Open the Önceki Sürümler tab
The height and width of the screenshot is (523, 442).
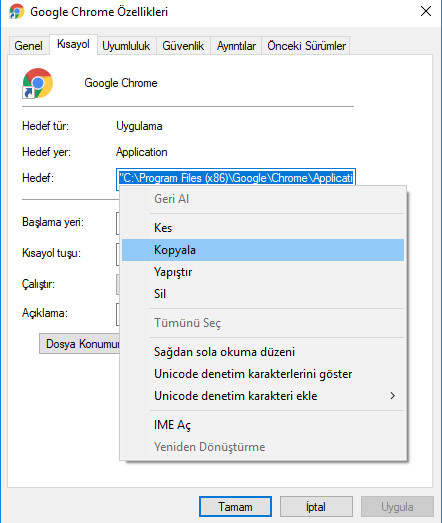coord(306,46)
